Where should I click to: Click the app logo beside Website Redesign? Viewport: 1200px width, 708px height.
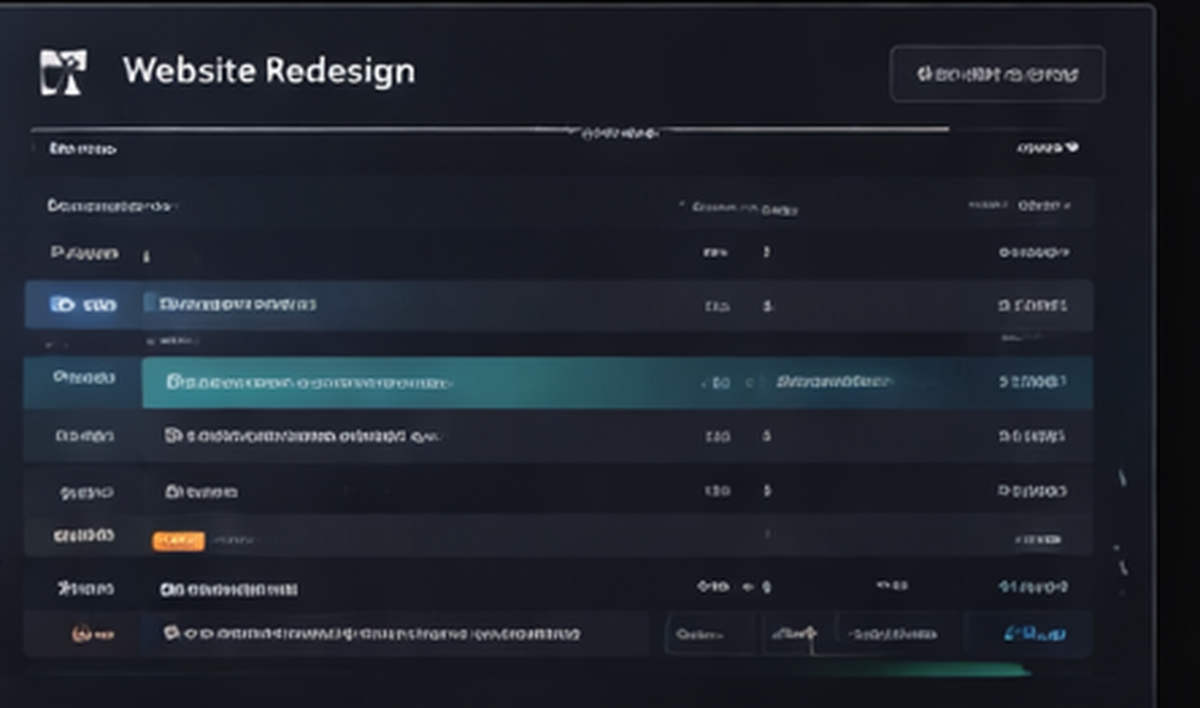(x=63, y=73)
